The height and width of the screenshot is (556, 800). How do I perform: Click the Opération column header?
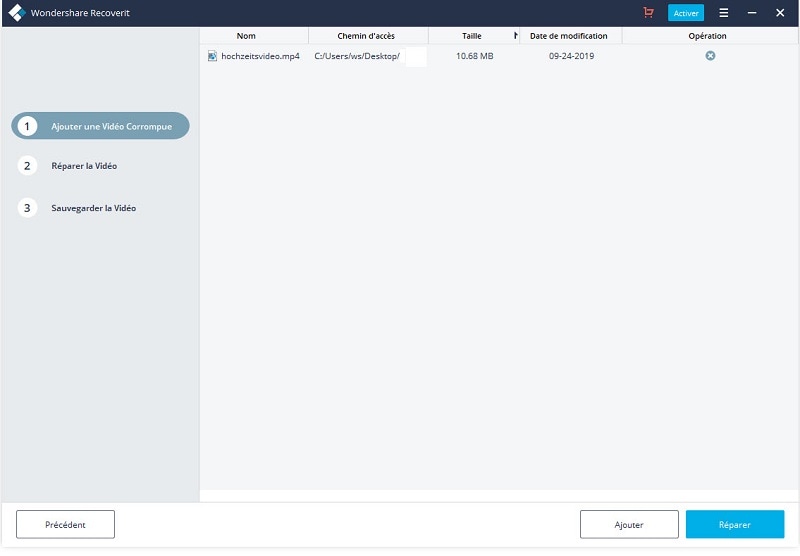(710, 36)
